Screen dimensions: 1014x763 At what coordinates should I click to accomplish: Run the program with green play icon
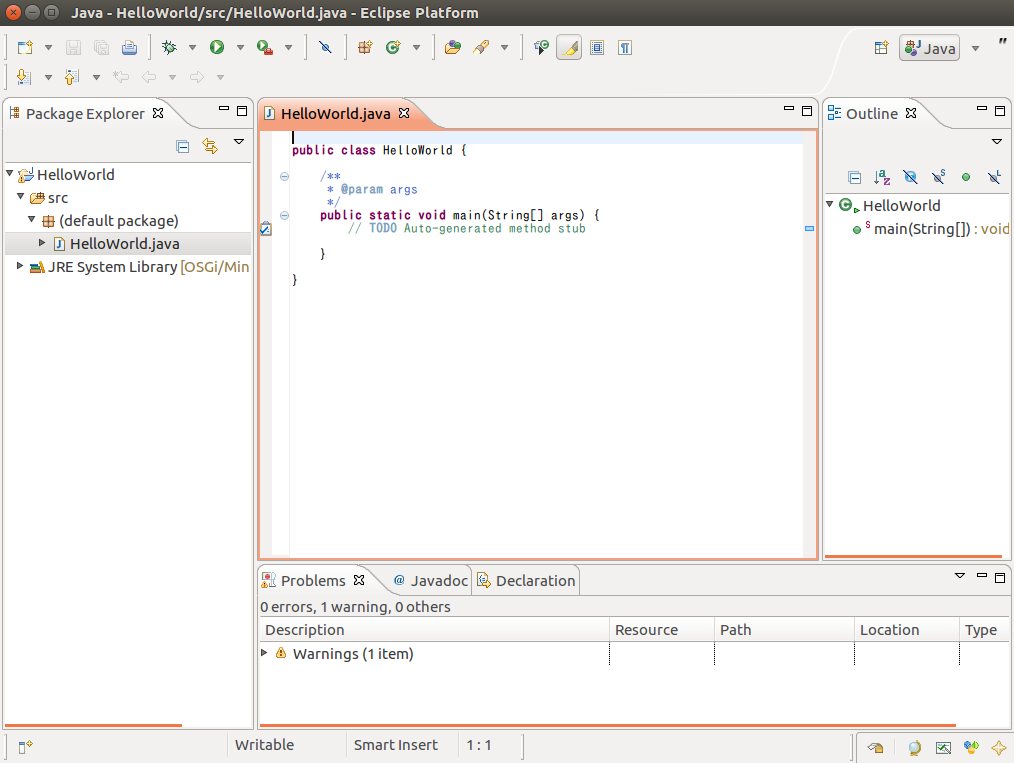point(217,47)
